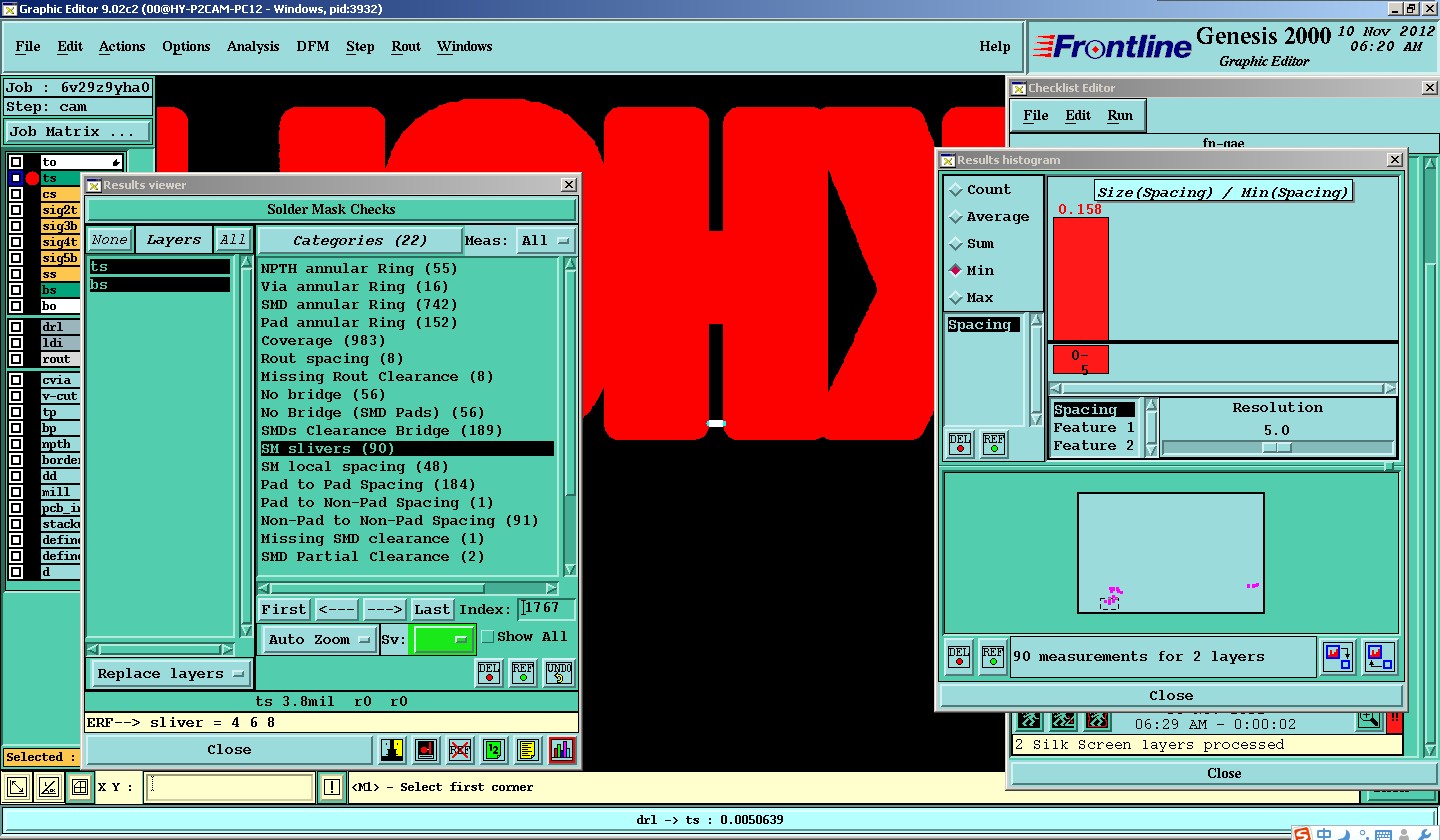Click the yellow notes page icon

pyautogui.click(x=528, y=749)
